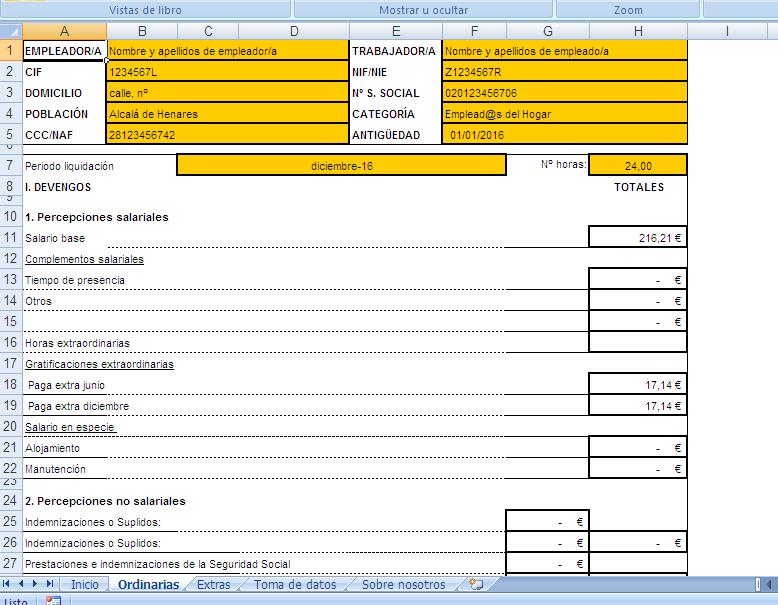Open the Inicio sheet tab
Viewport: 778px width, 605px height.
[x=85, y=584]
